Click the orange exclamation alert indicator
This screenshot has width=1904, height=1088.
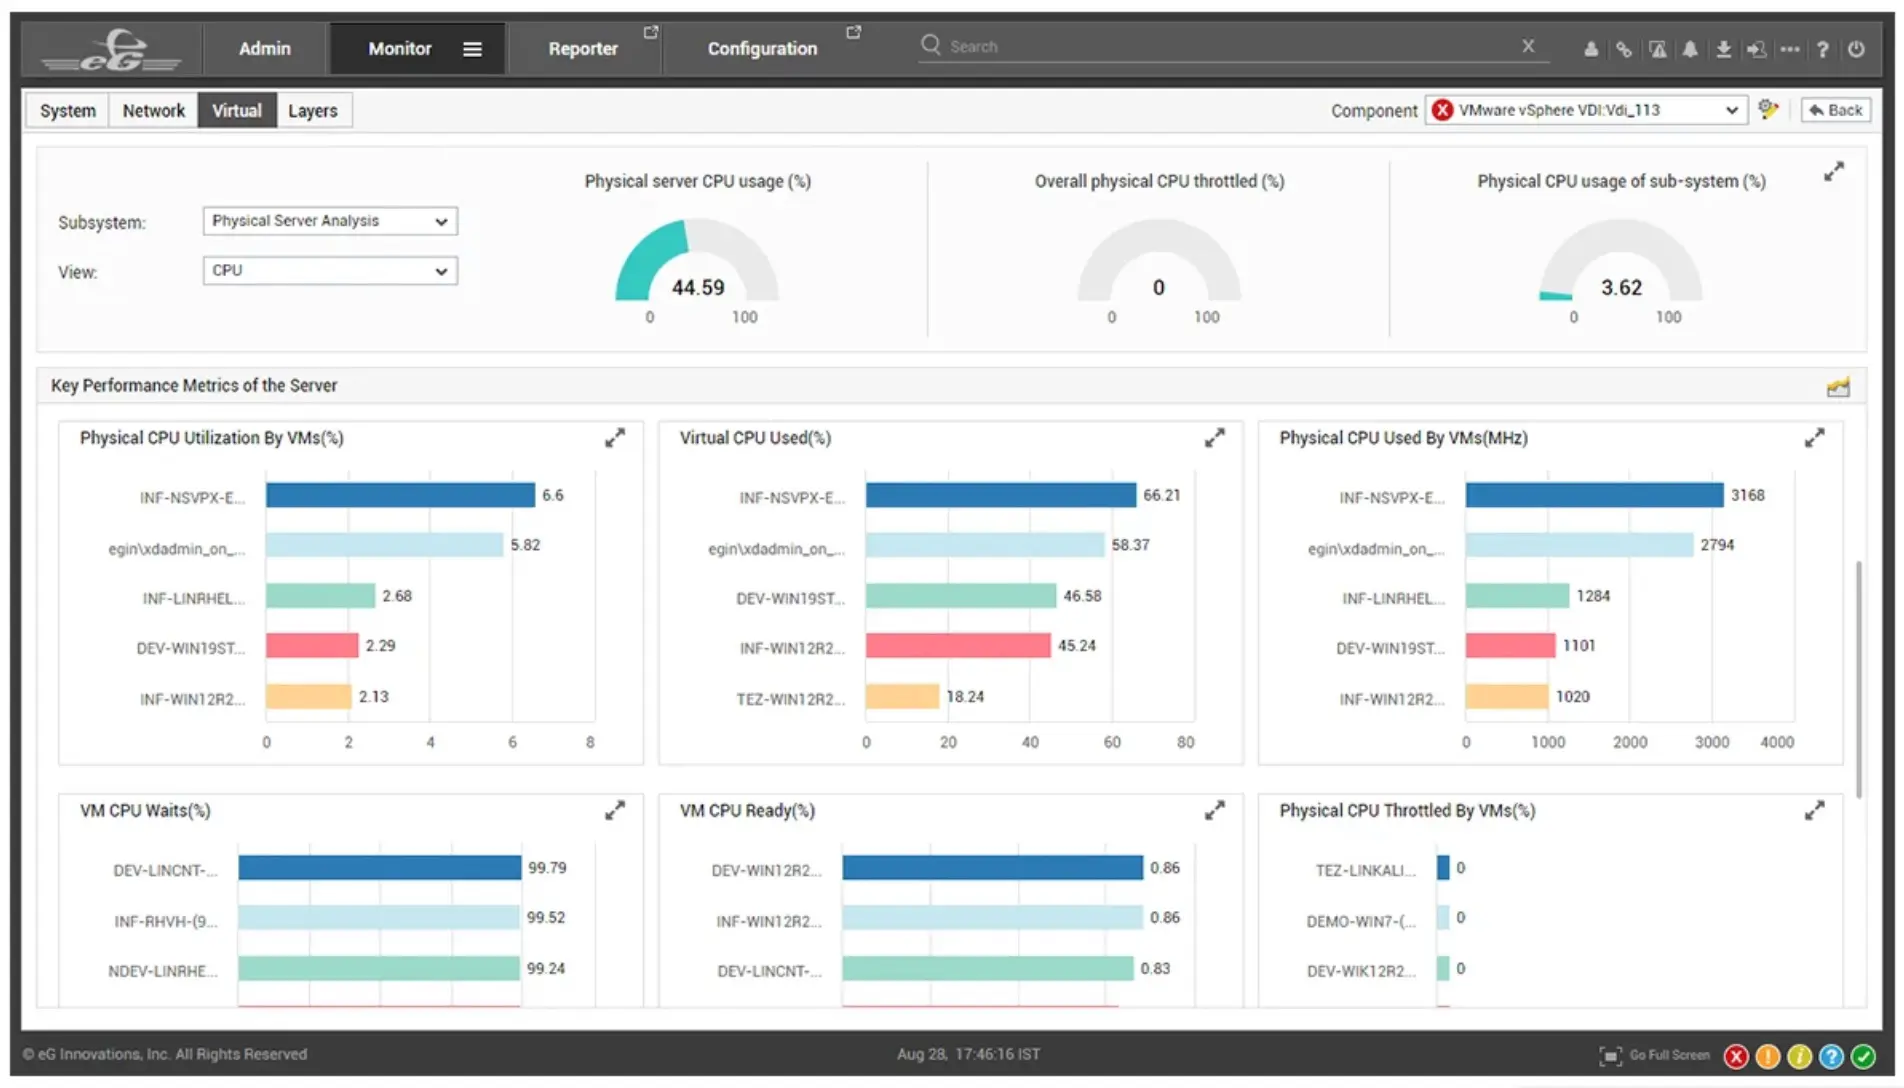pyautogui.click(x=1767, y=1055)
